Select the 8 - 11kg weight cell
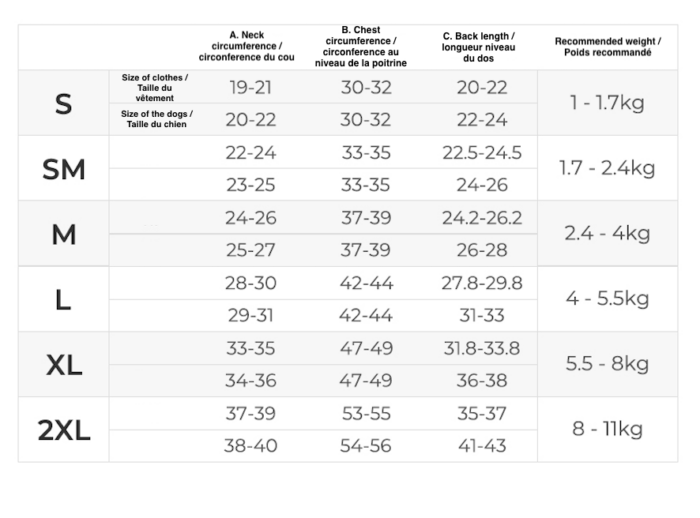Image resolution: width=700 pixels, height=518 pixels. [607, 430]
